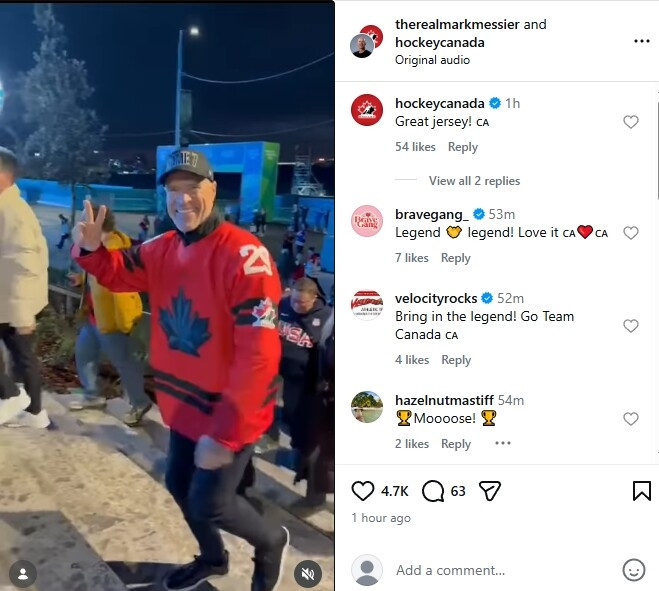Viewport: 659px width, 591px height.
Task: Like hockeycanada's "Great jersey!" comment
Action: pos(631,122)
